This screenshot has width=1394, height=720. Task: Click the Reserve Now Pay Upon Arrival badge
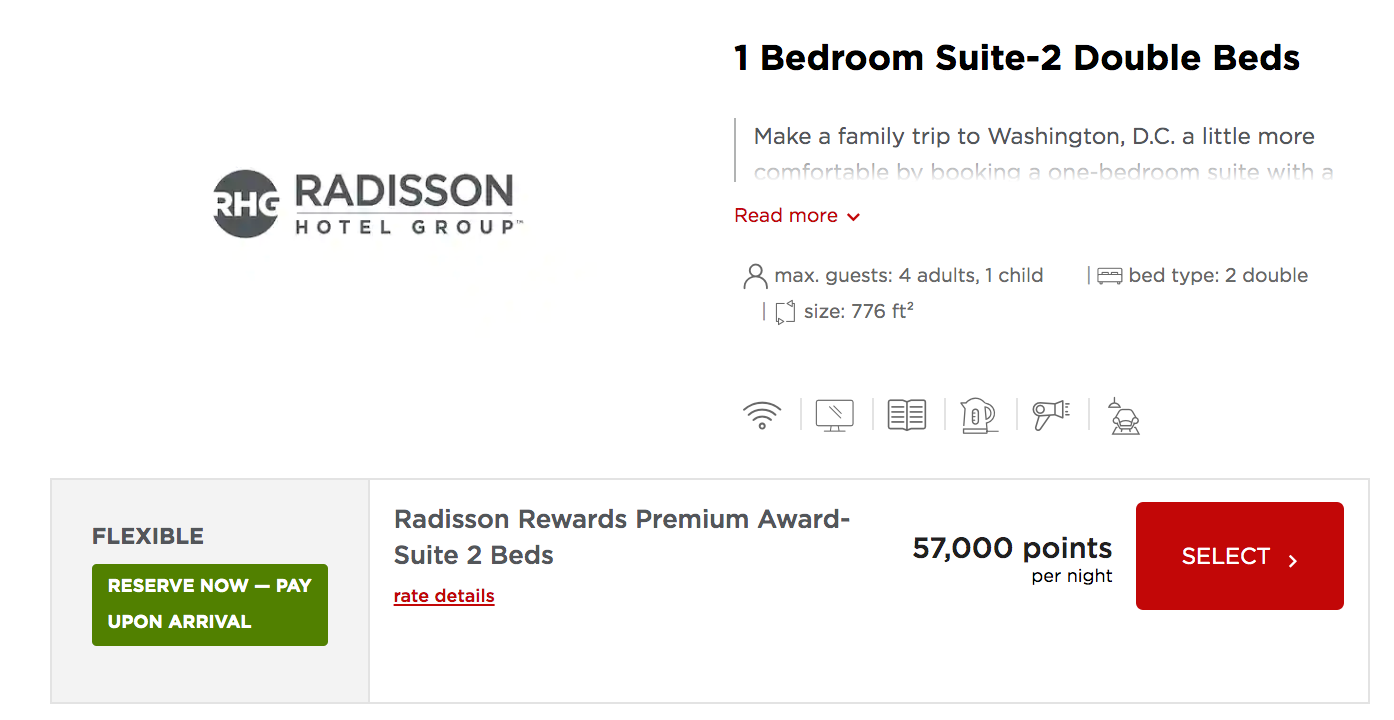210,604
